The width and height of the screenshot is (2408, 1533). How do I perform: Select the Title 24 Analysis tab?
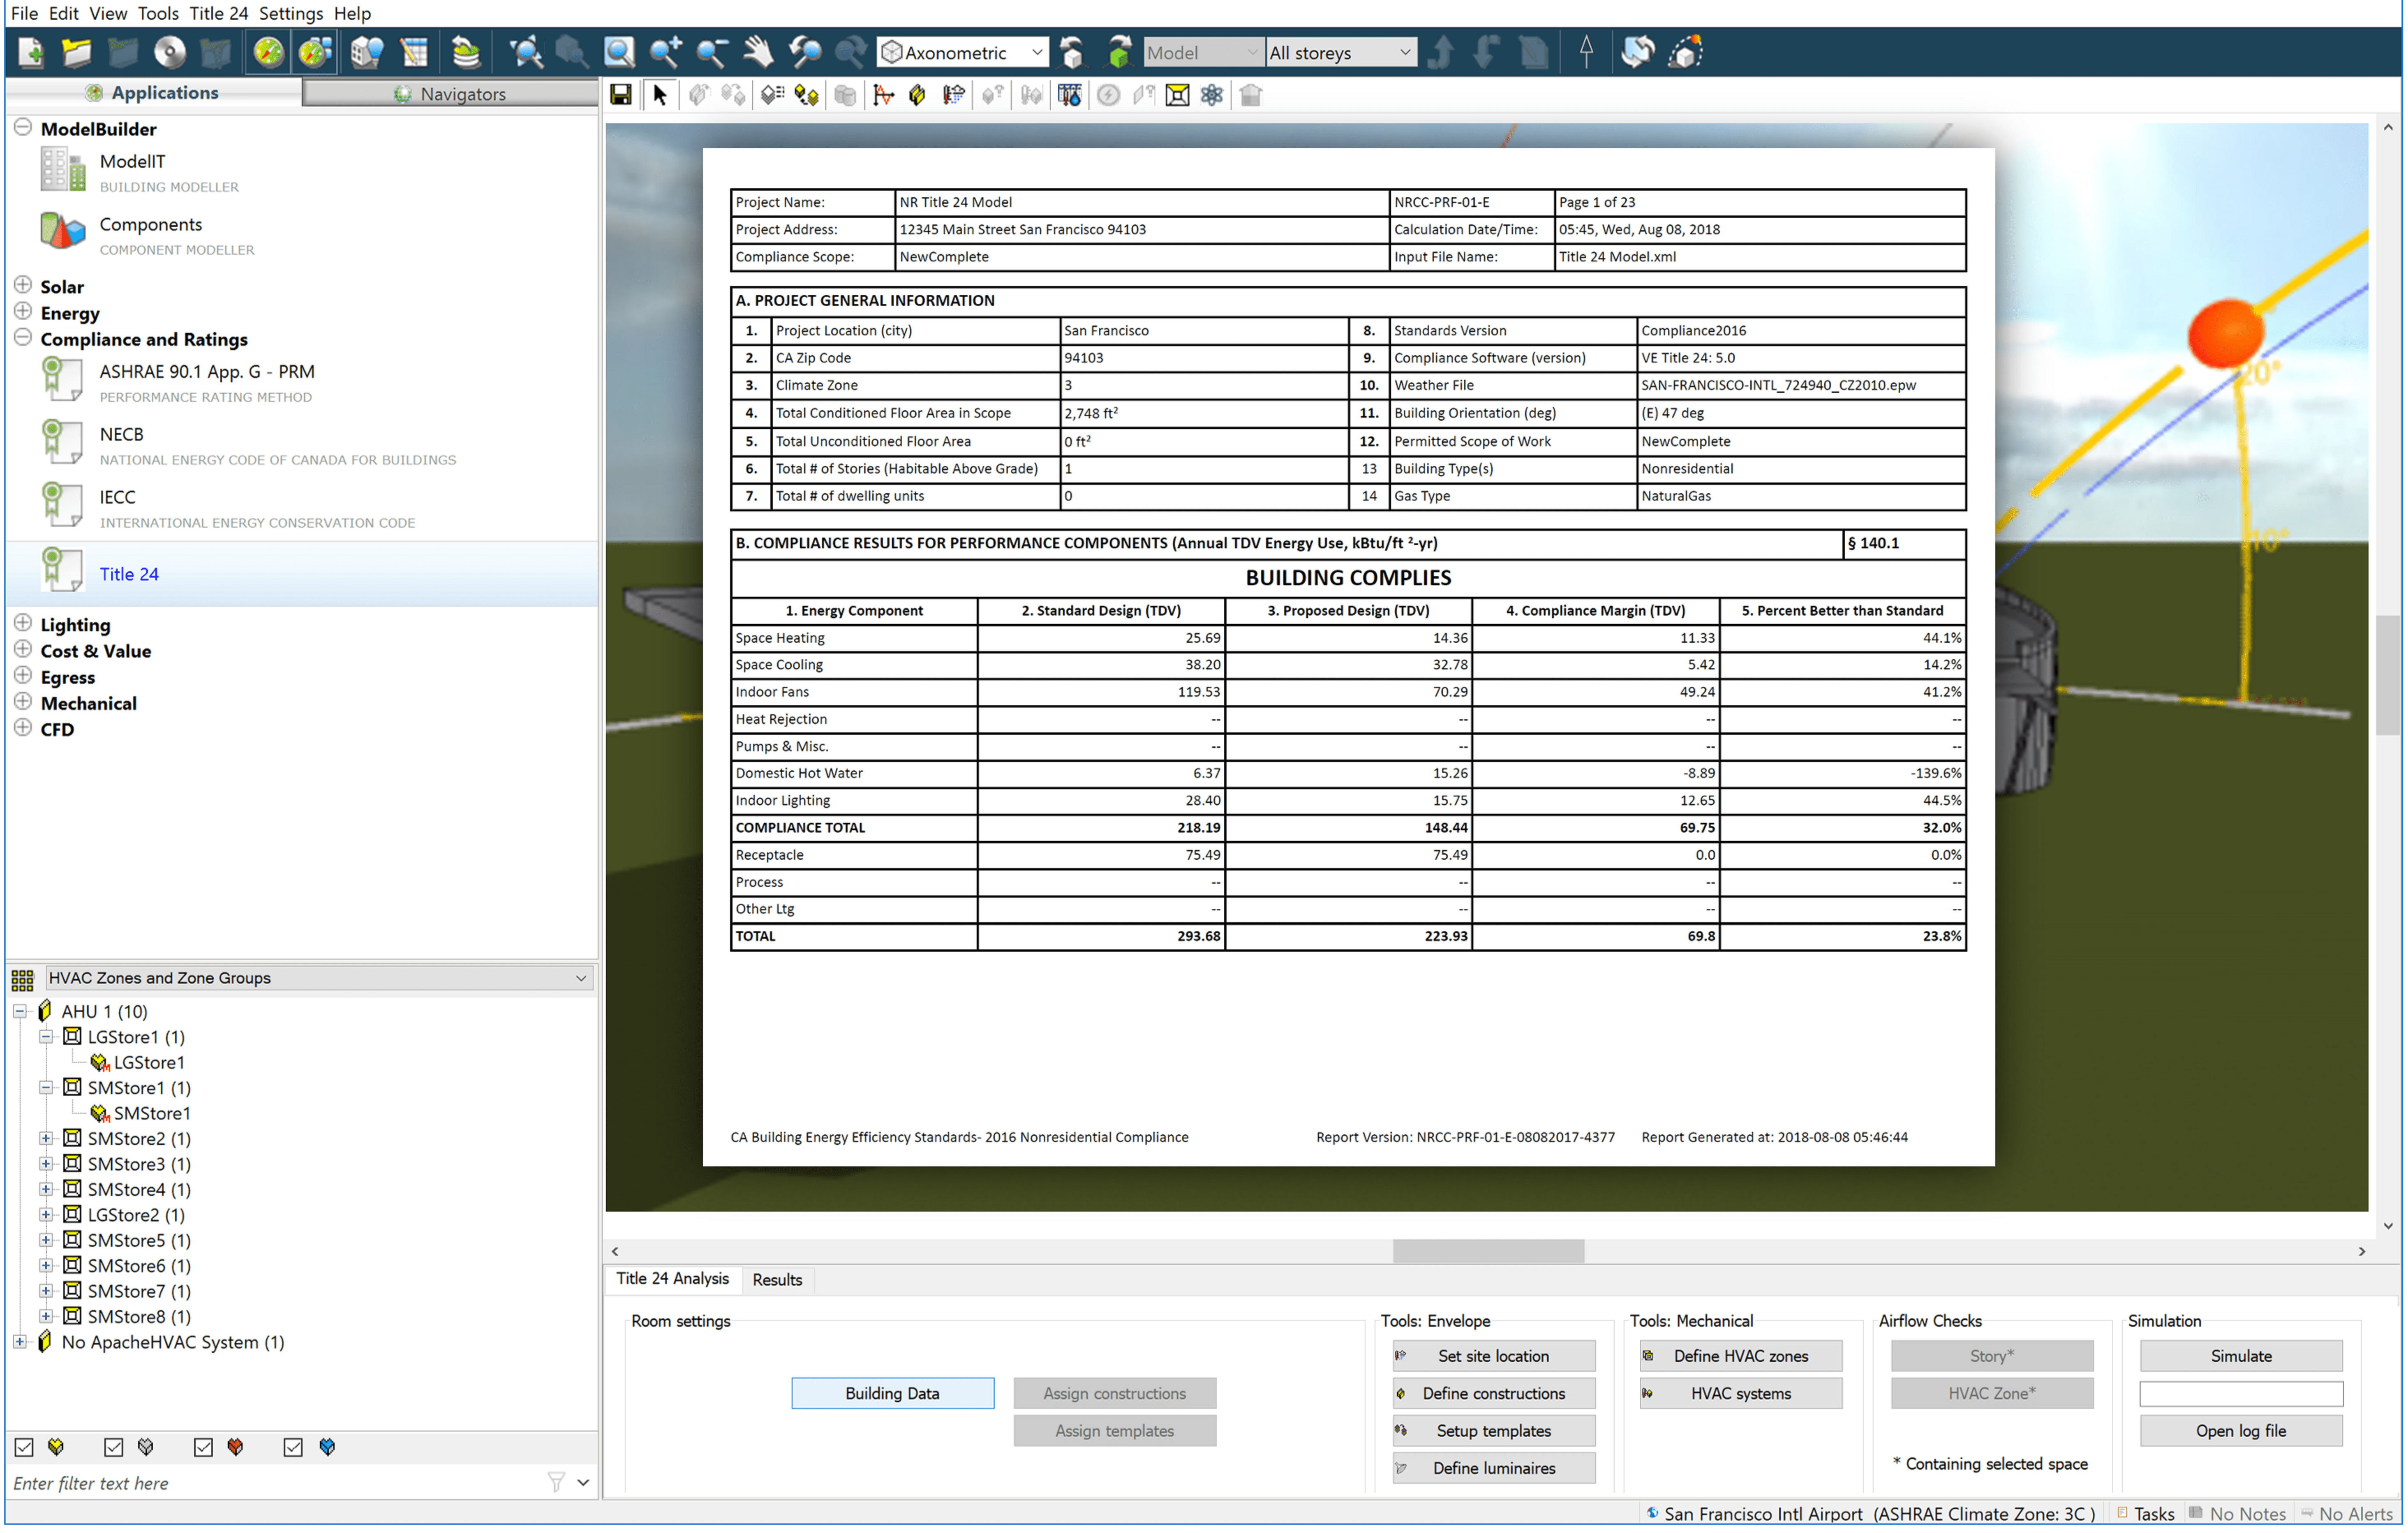[x=672, y=1279]
